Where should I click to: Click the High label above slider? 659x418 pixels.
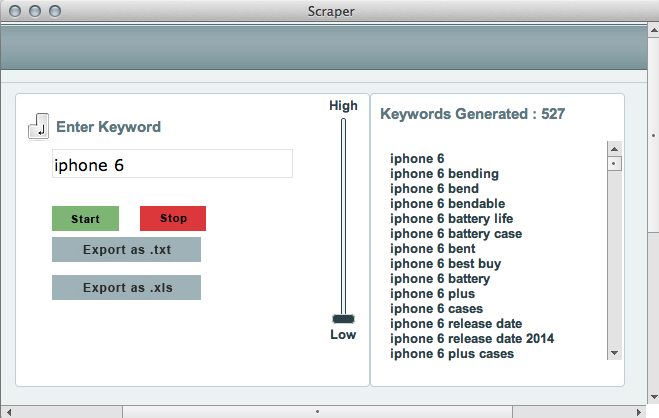pyautogui.click(x=343, y=105)
